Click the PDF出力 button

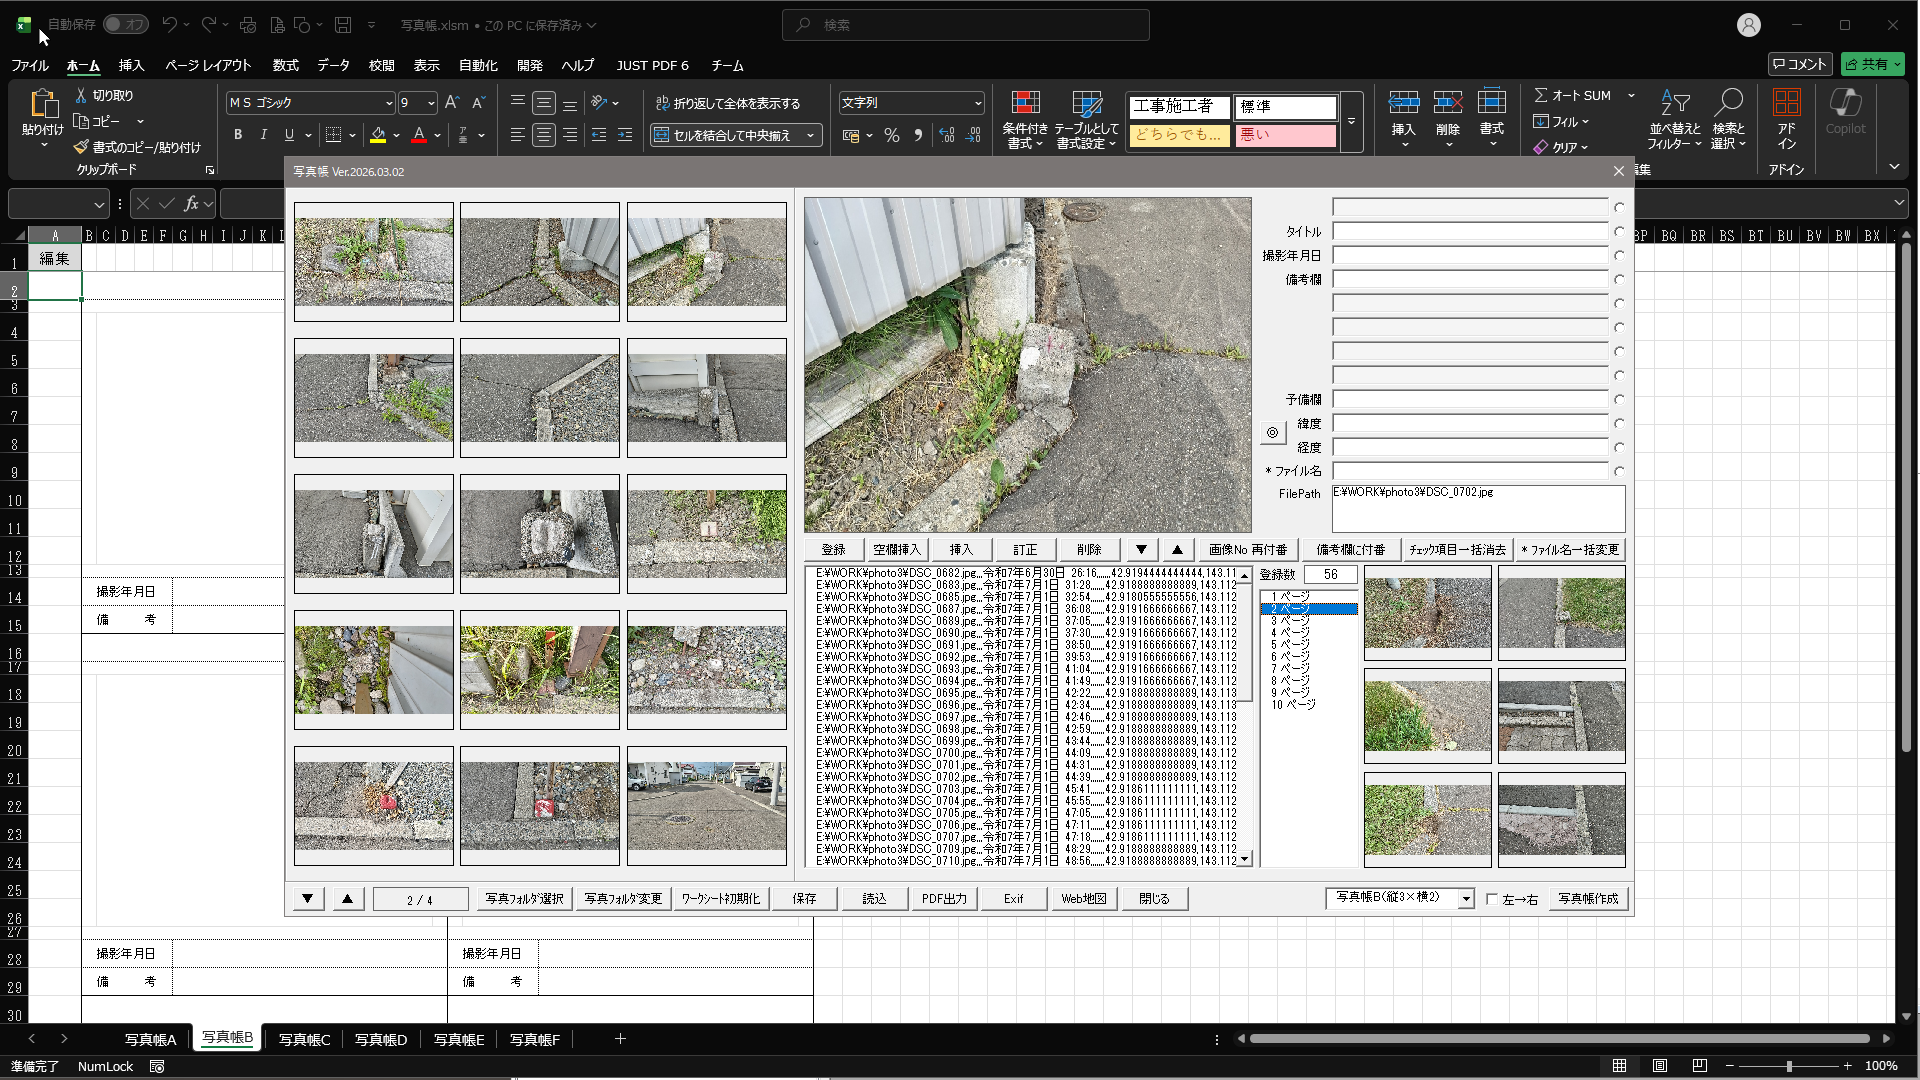coord(944,899)
